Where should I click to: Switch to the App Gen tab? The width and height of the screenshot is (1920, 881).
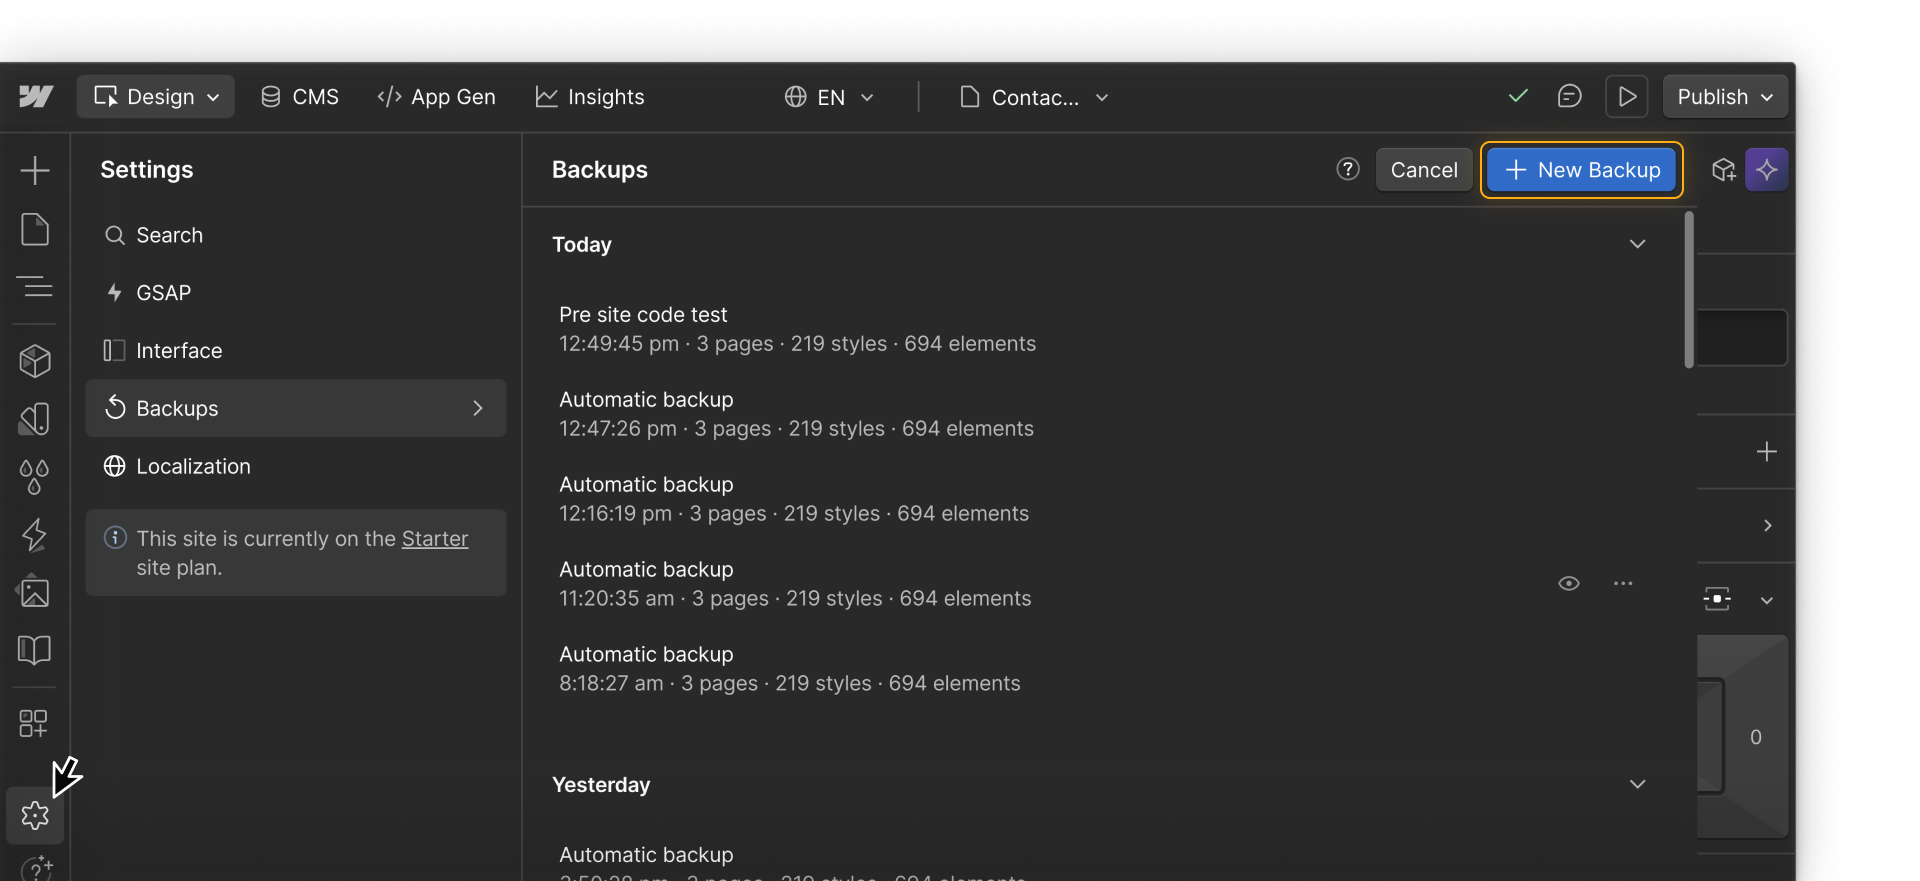point(436,97)
